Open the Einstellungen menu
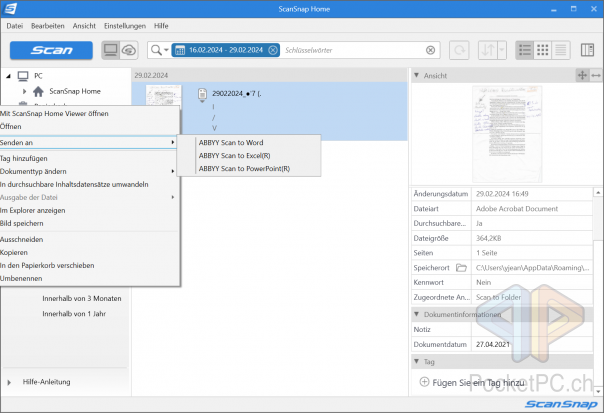Image resolution: width=604 pixels, height=413 pixels. (125, 26)
